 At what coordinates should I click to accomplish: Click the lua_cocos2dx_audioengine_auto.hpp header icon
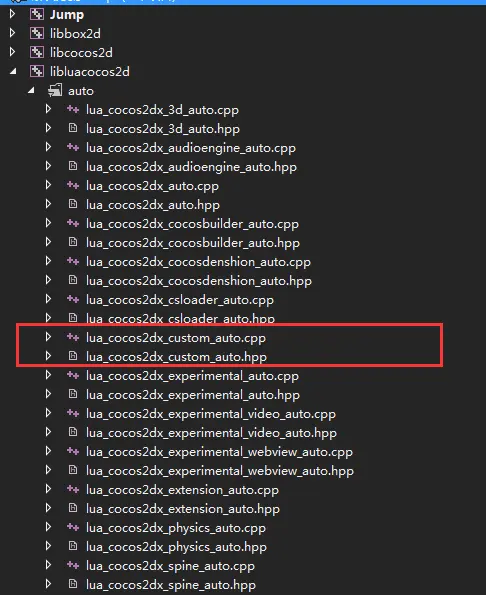point(73,166)
